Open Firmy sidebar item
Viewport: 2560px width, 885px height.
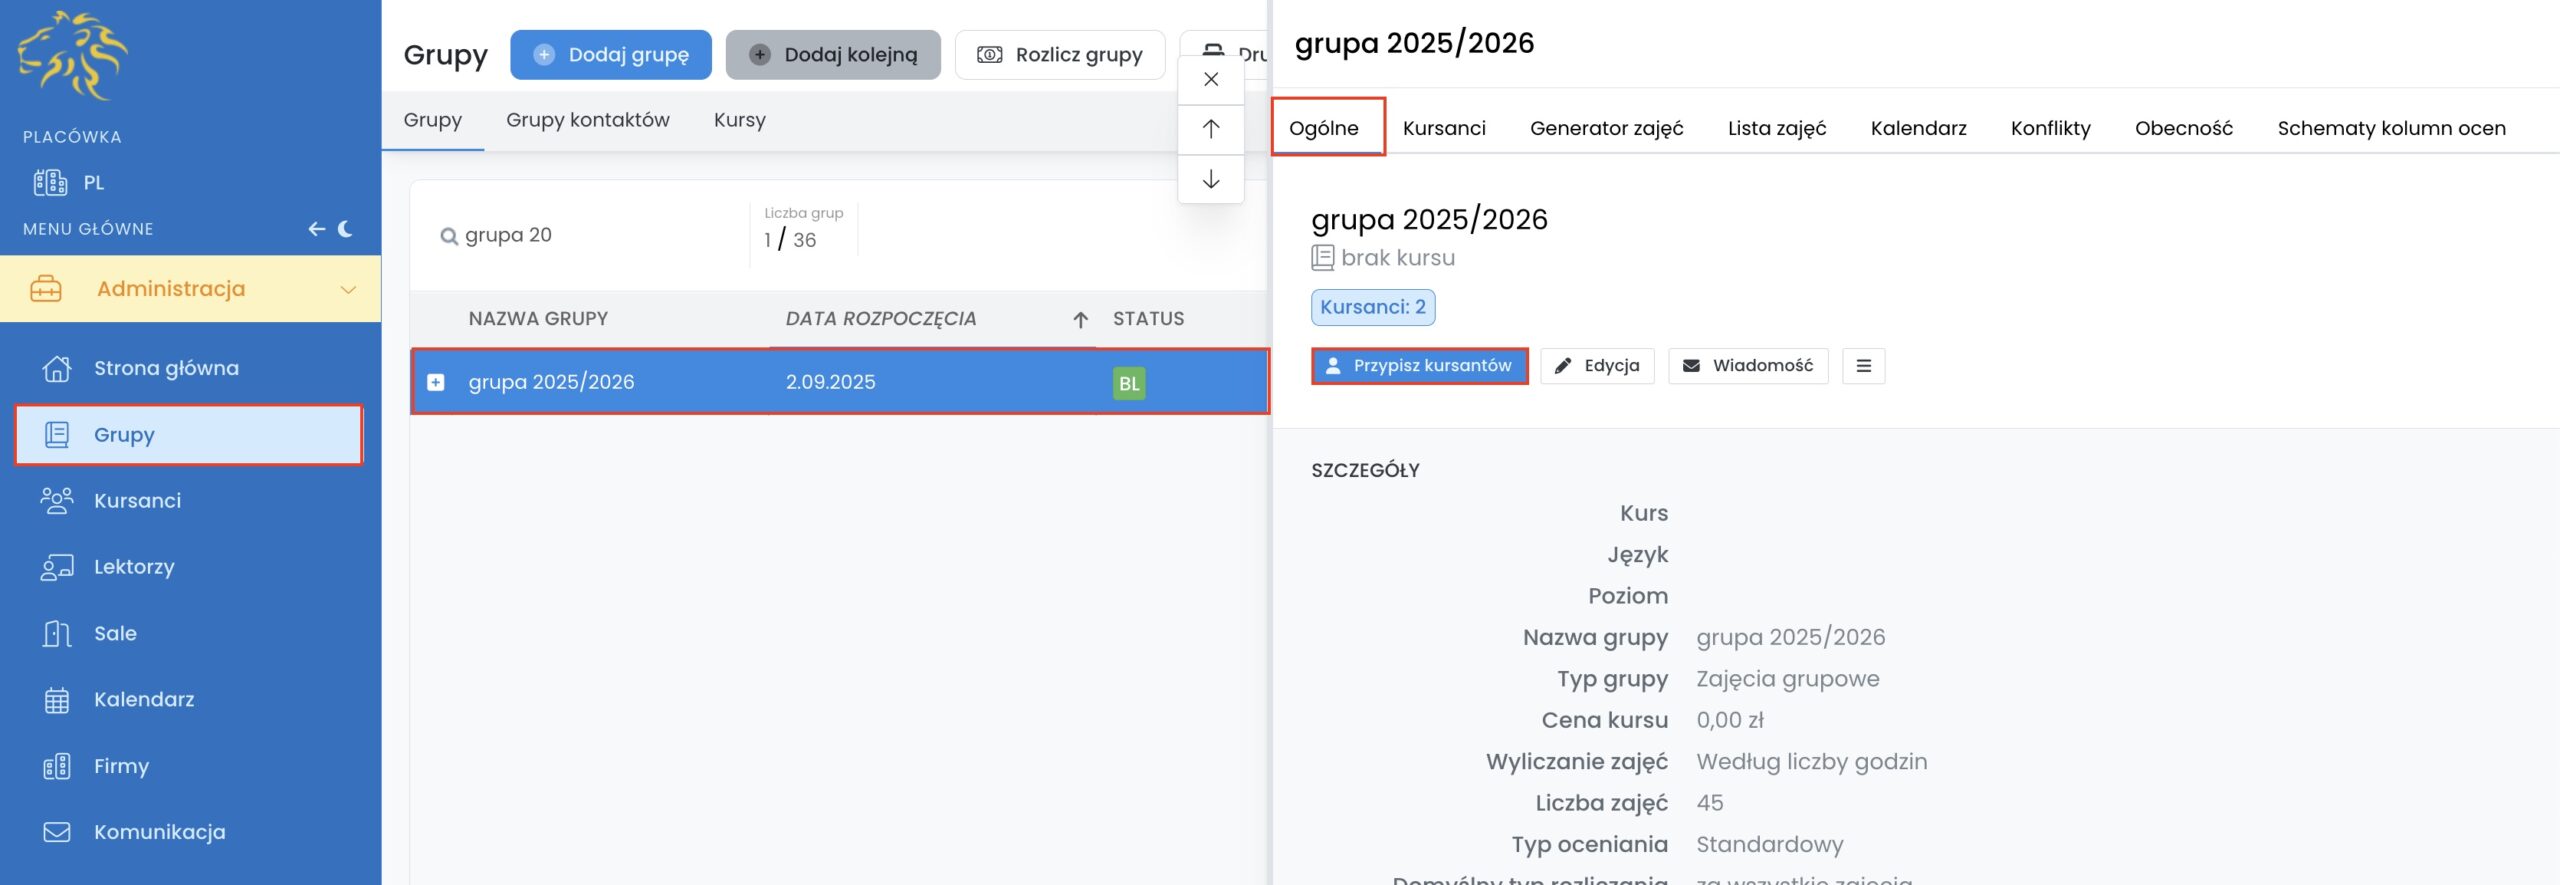tap(121, 766)
